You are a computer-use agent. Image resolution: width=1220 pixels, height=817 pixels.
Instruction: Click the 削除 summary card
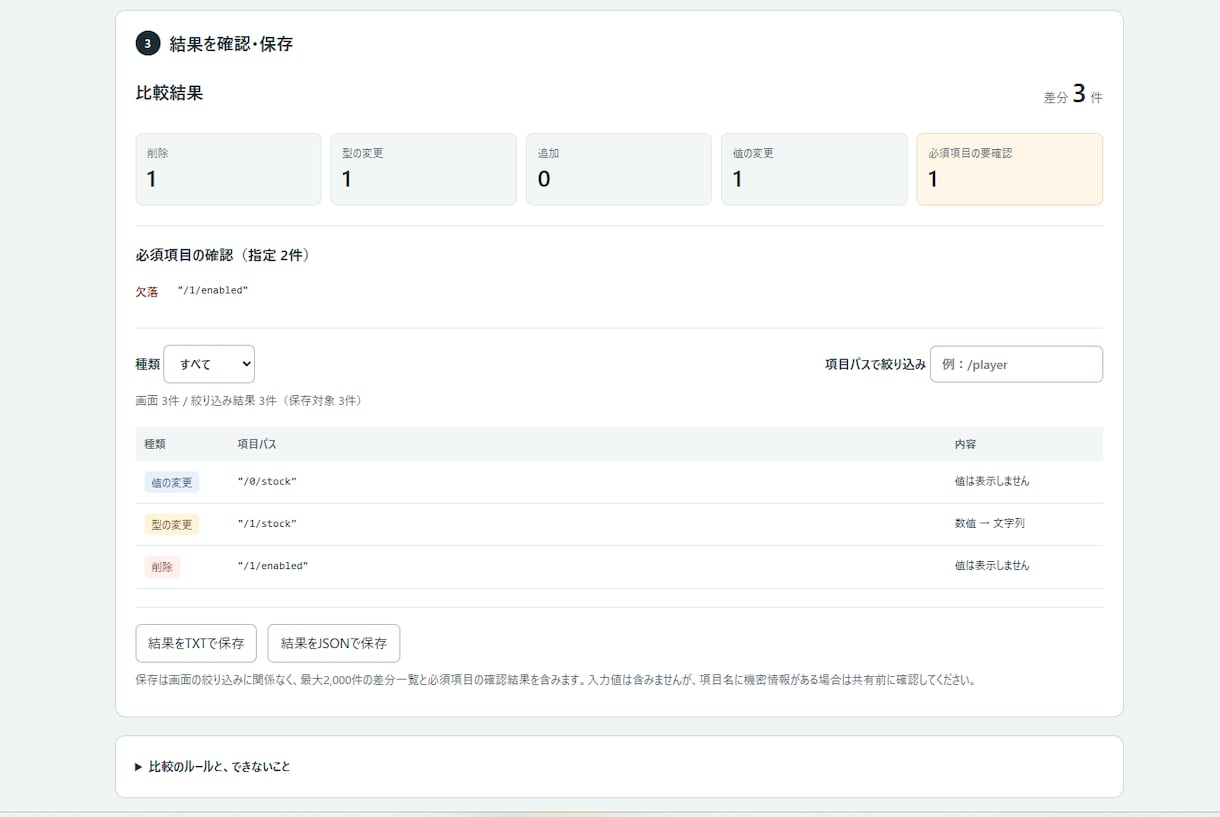228,169
